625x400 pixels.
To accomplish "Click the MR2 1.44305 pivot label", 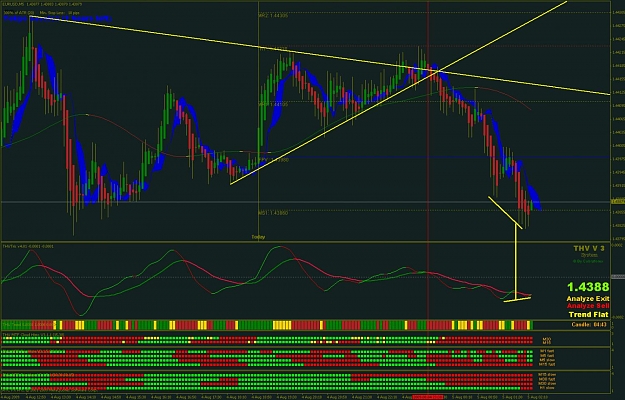I will point(273,16).
